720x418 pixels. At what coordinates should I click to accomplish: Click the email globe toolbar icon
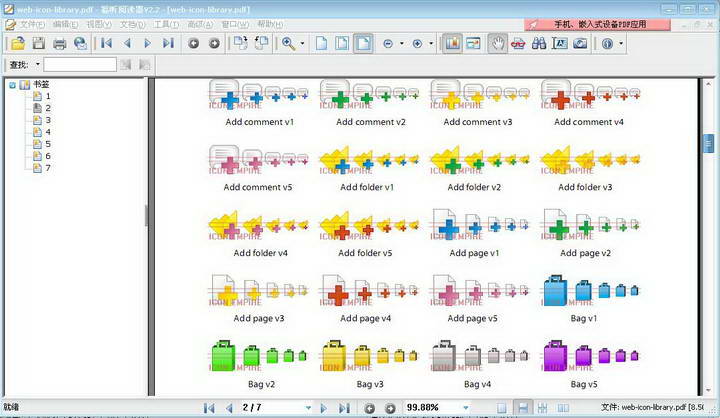[x=80, y=44]
